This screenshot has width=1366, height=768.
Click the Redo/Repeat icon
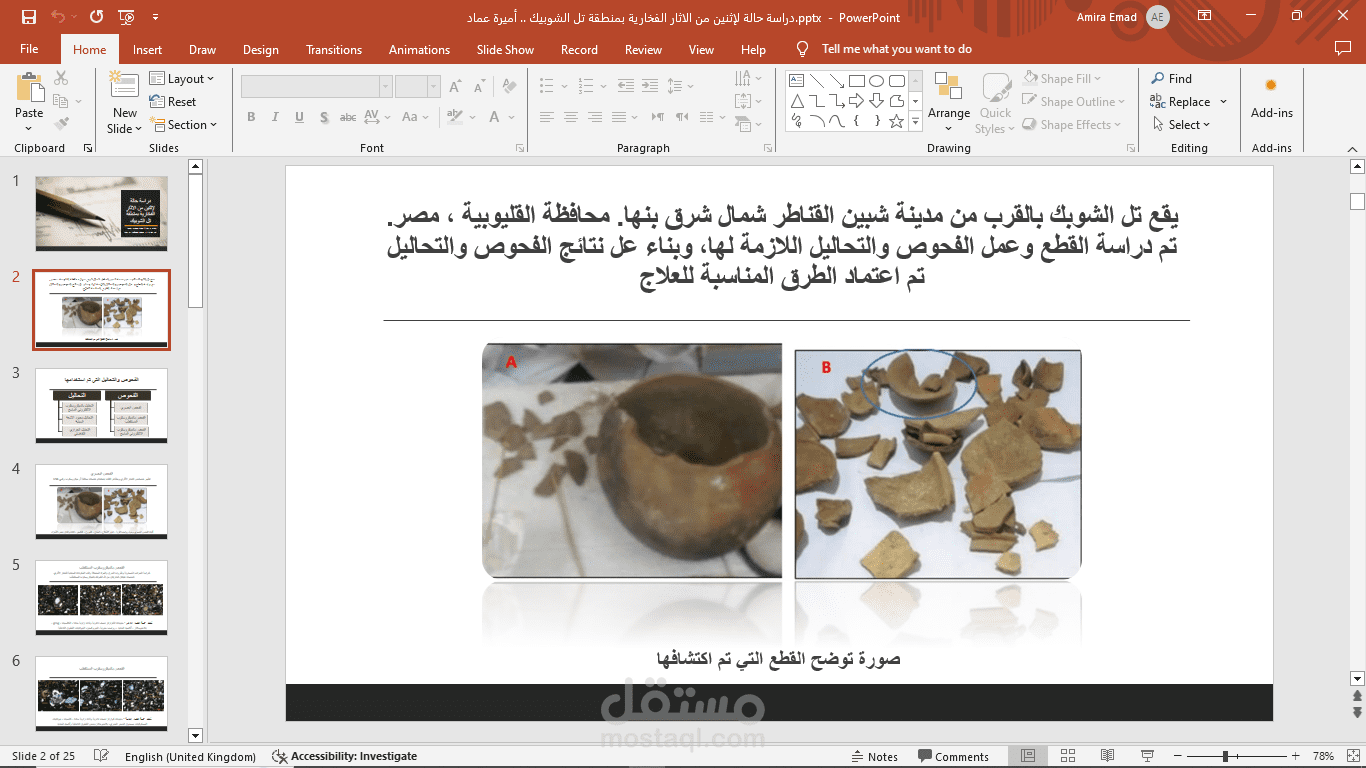[x=96, y=17]
